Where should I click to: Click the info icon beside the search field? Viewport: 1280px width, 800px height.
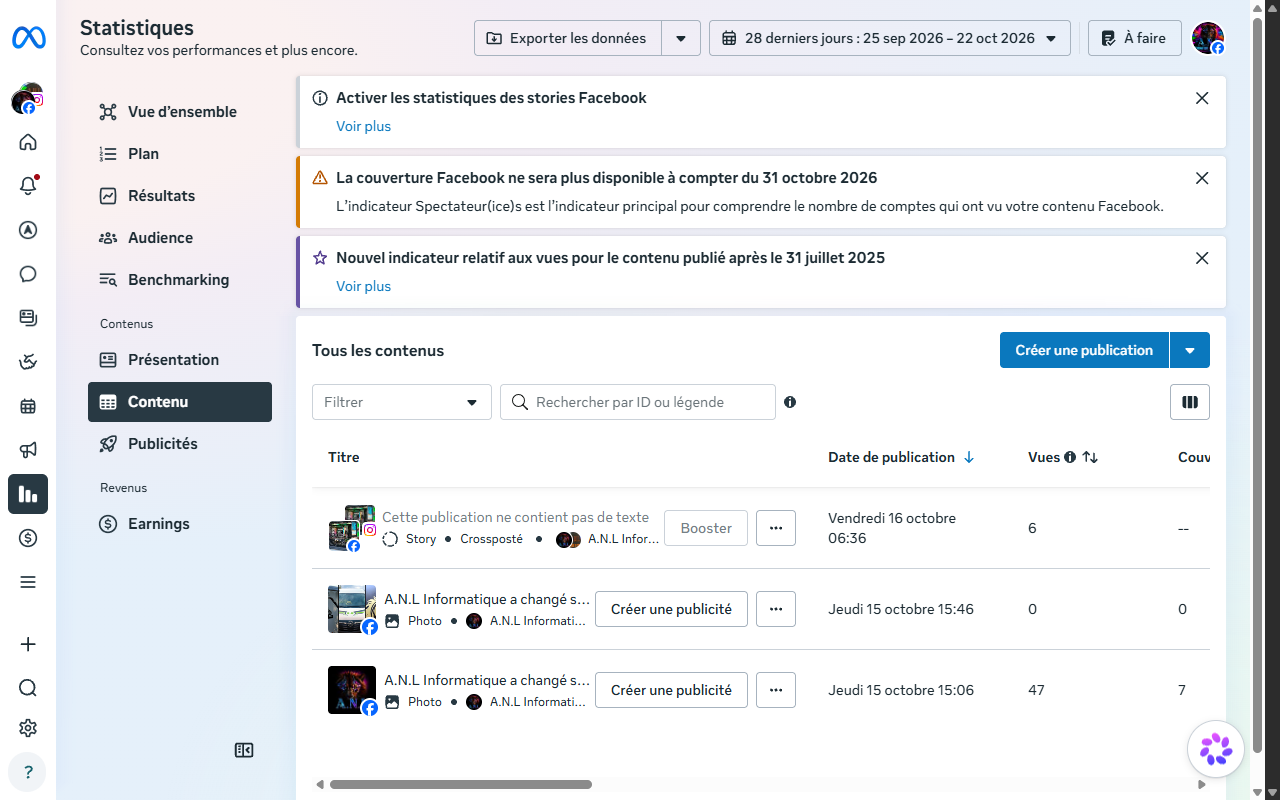pos(790,402)
